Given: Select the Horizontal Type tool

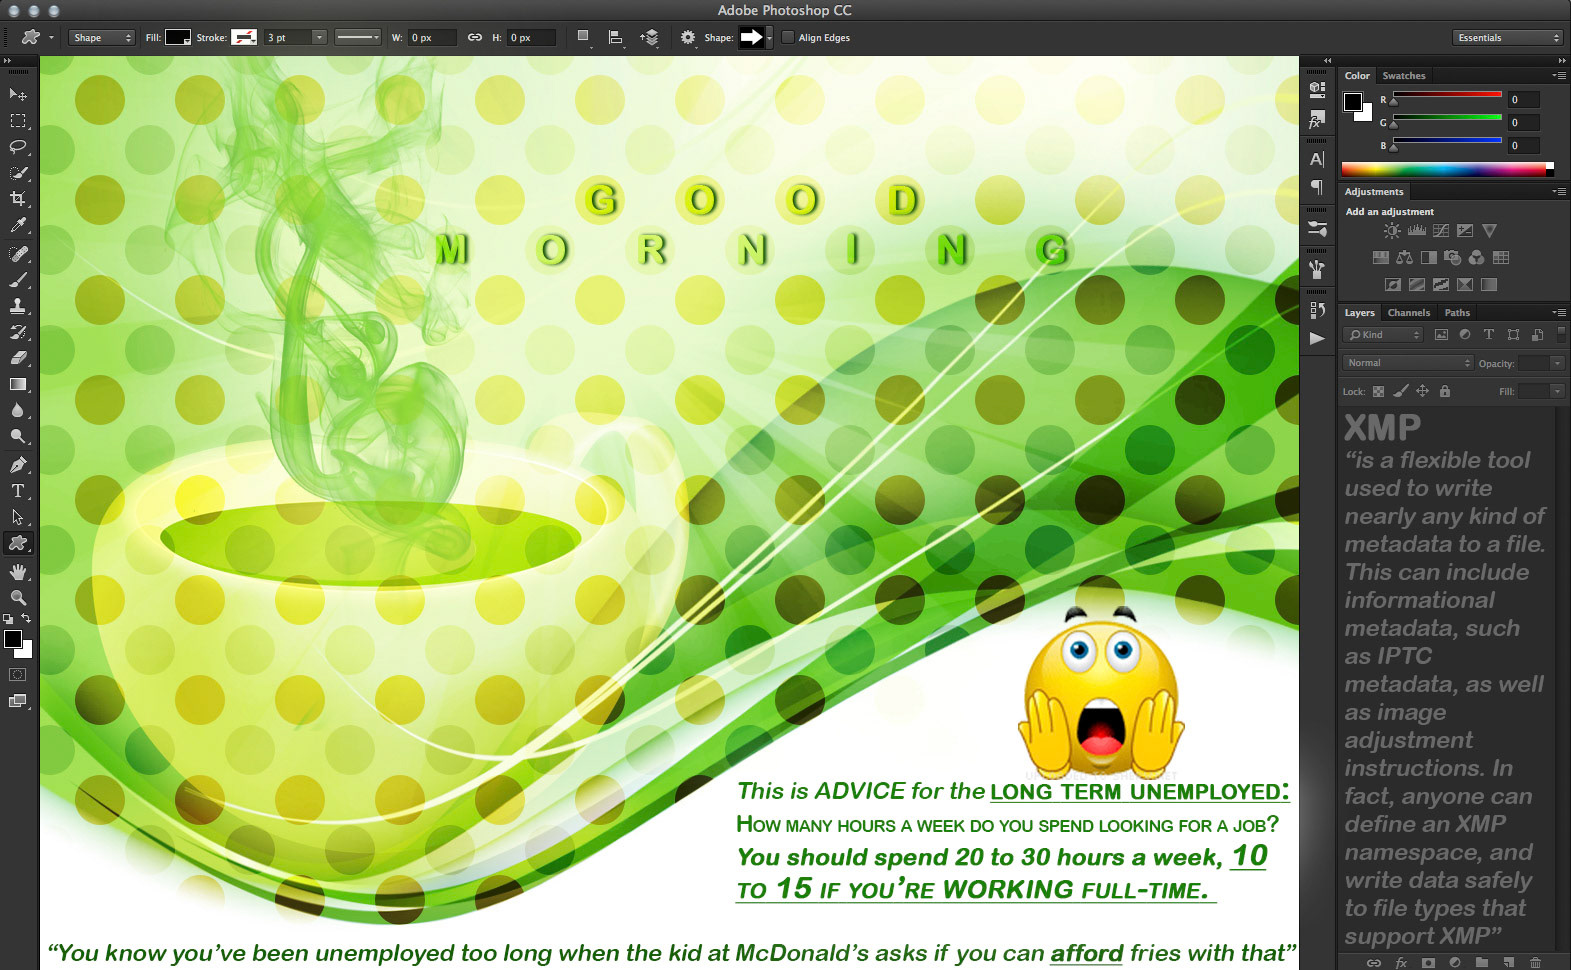Looking at the screenshot, I should 18,491.
